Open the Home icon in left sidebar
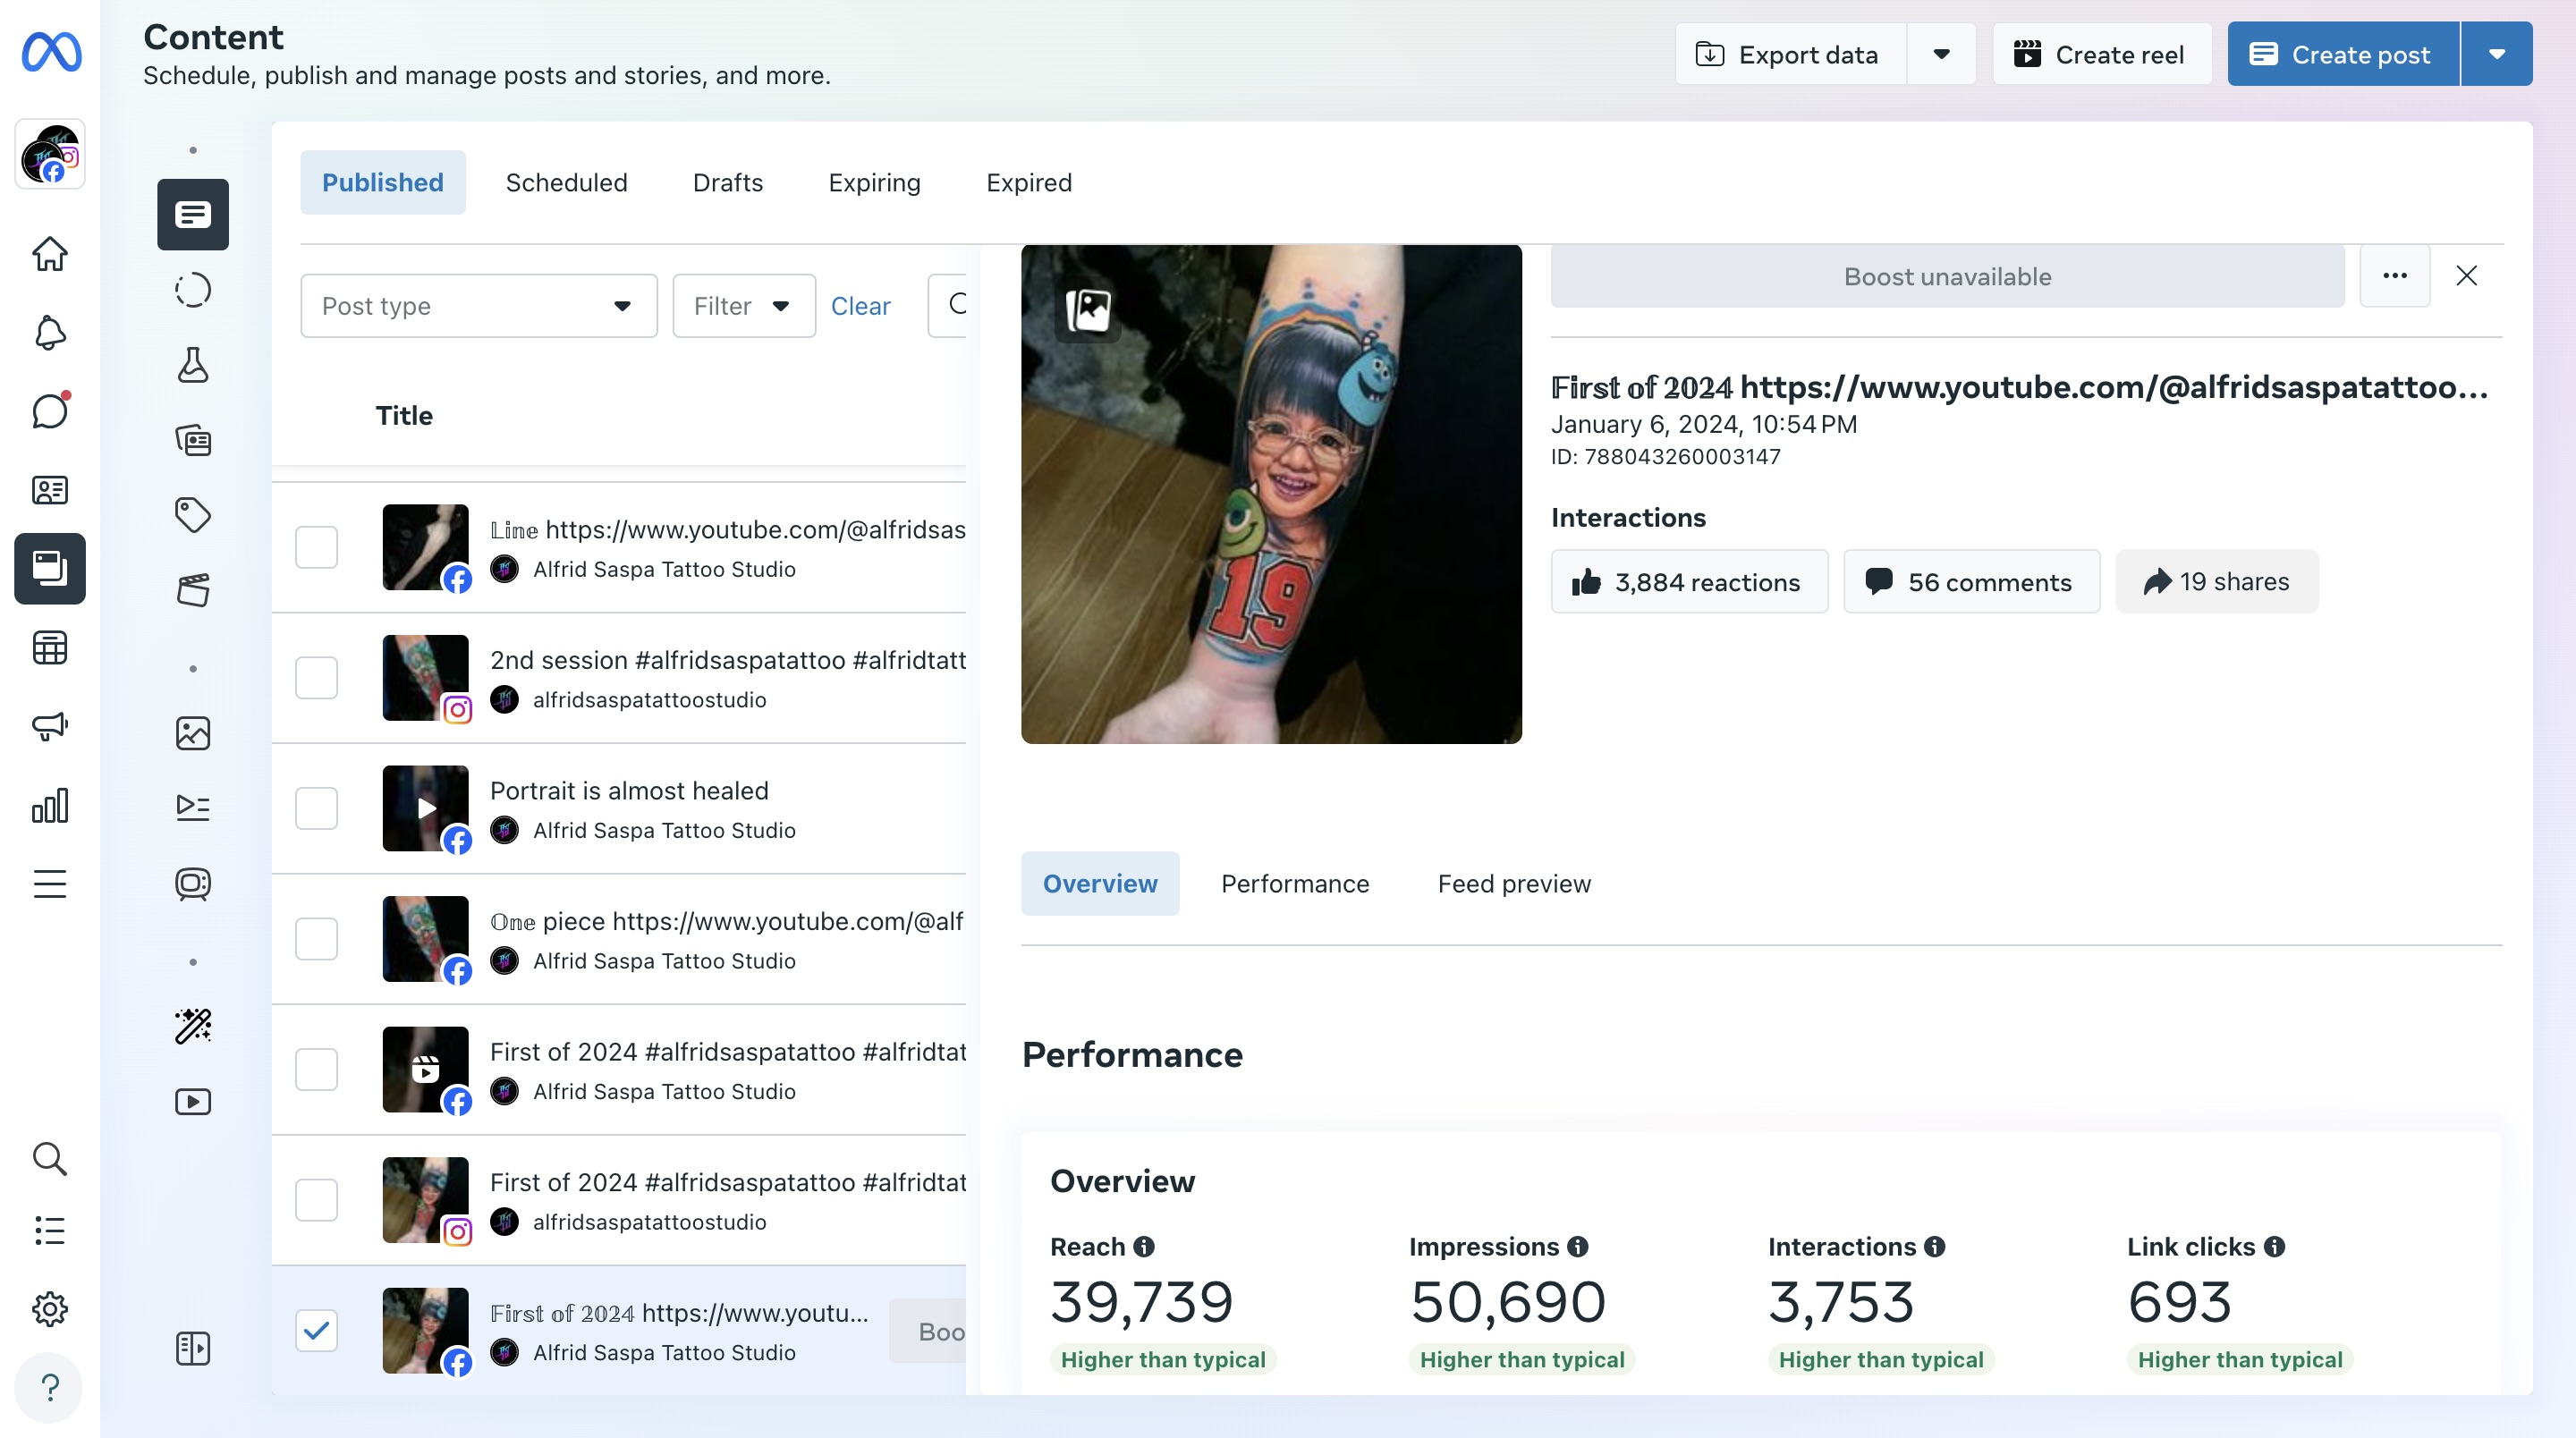The image size is (2576, 1438). tap(50, 254)
